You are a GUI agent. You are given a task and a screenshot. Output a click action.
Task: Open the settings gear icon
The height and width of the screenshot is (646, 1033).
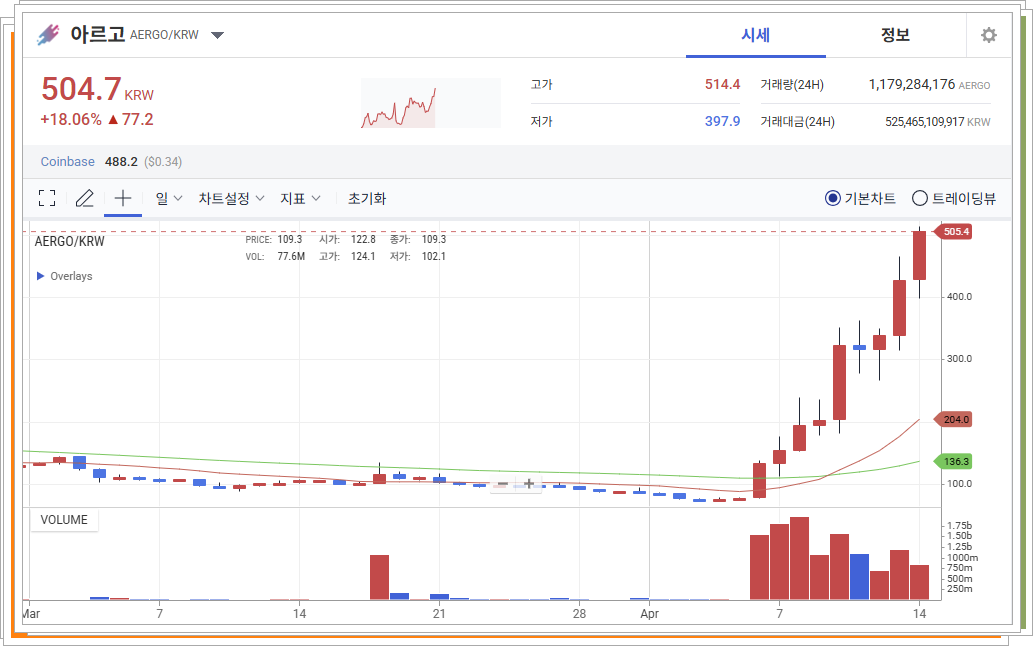[988, 34]
